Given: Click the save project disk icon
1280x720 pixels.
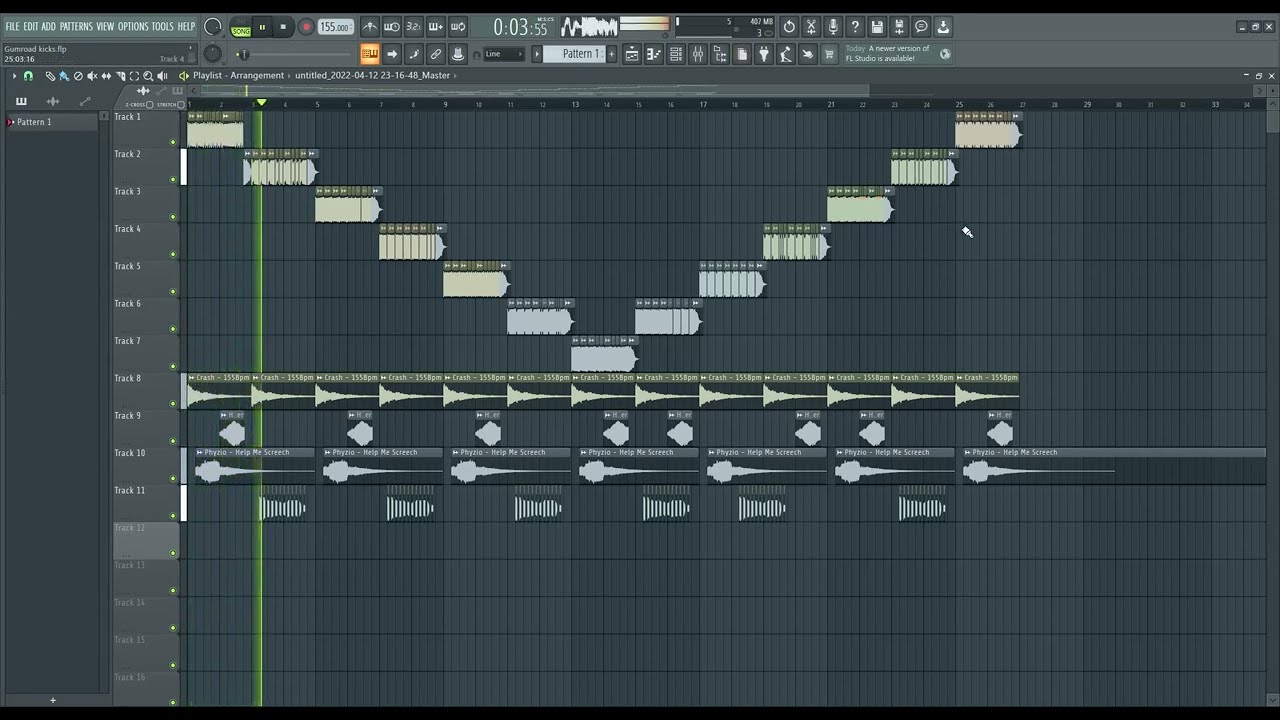Looking at the screenshot, I should (x=877, y=27).
